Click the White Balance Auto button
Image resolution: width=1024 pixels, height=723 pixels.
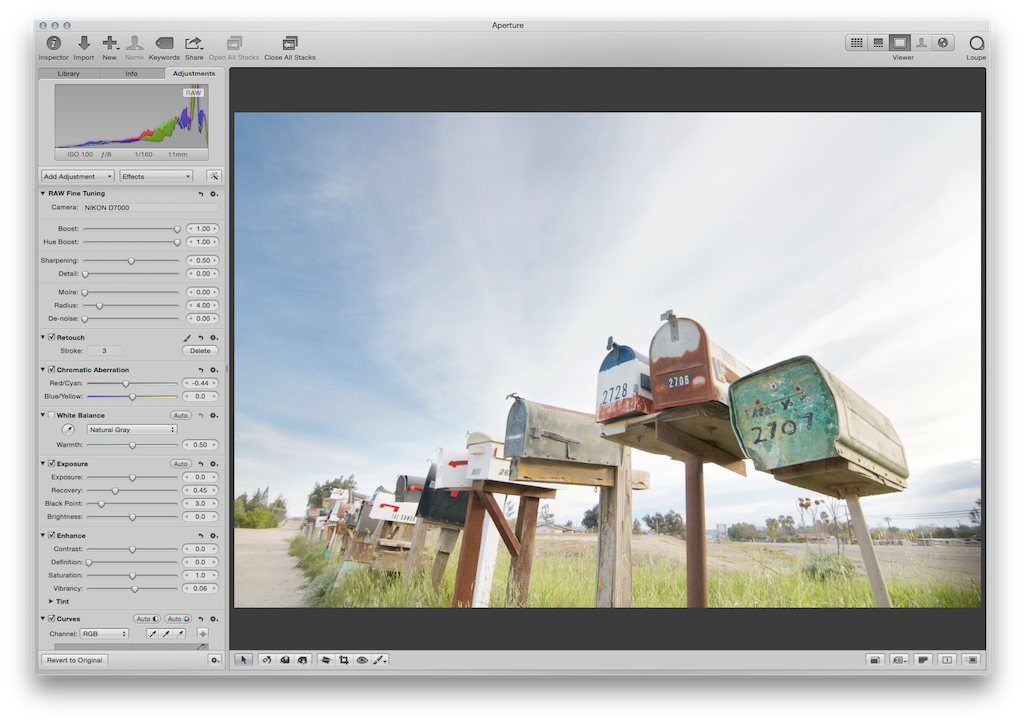pos(181,415)
